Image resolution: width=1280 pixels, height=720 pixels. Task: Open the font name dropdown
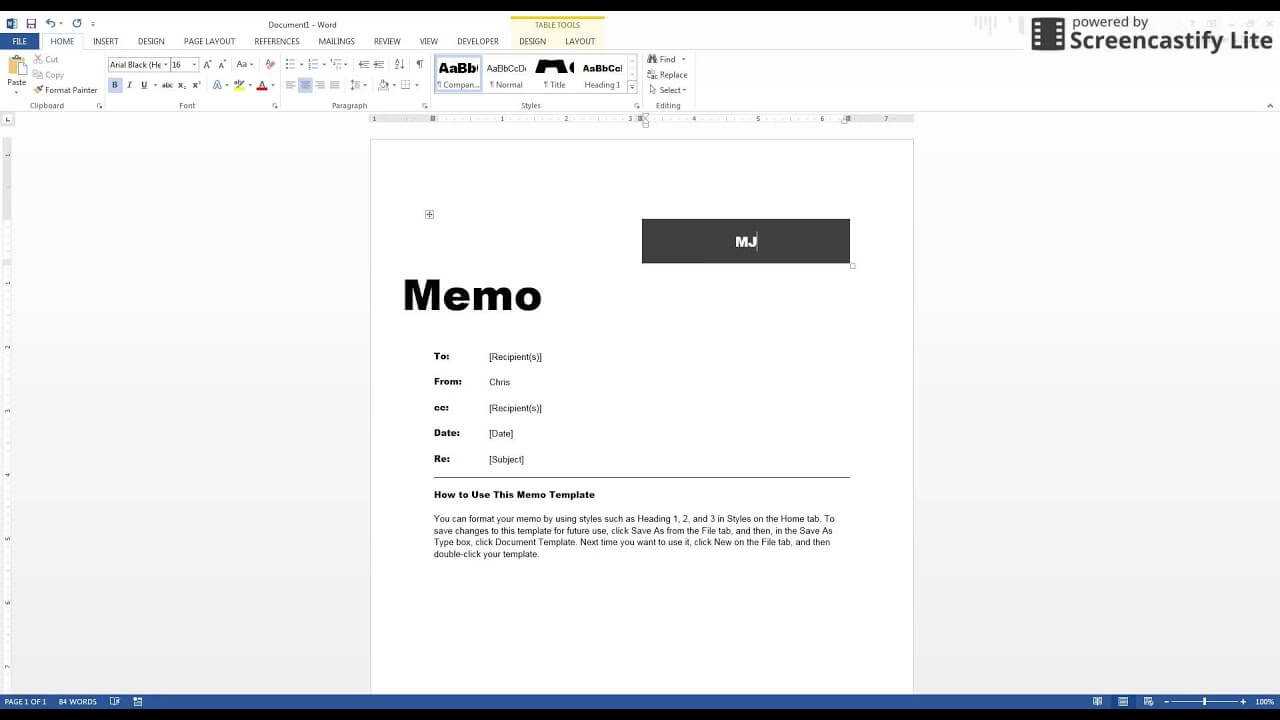point(164,65)
